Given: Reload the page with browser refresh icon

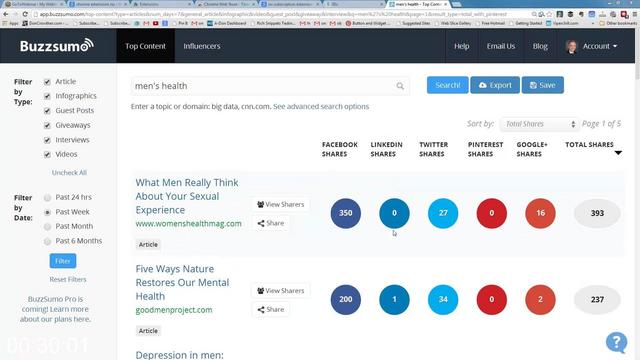Looking at the screenshot, I should (x=25, y=14).
